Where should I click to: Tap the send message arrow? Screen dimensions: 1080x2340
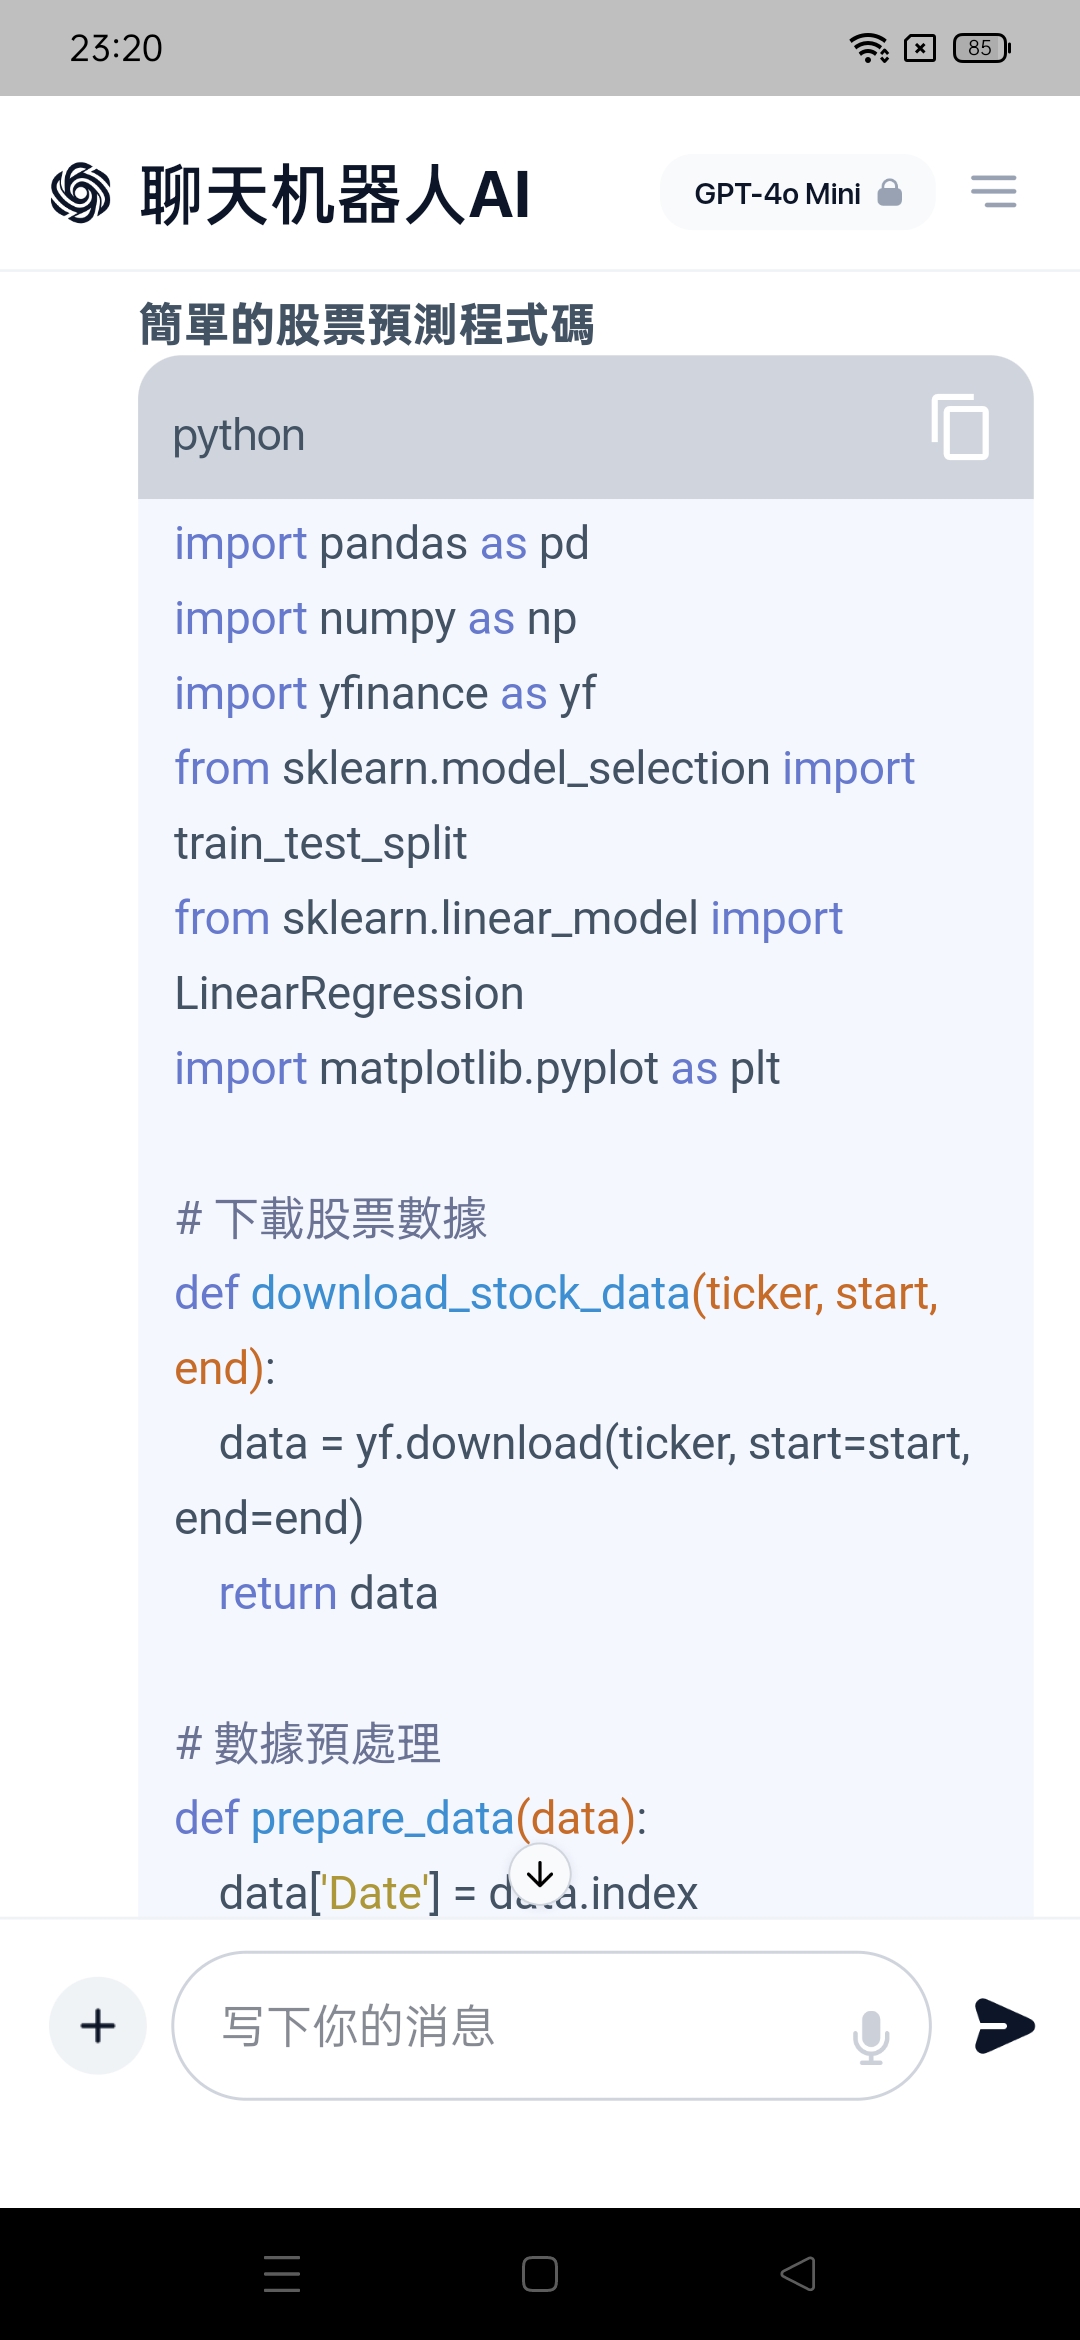(x=1004, y=2026)
